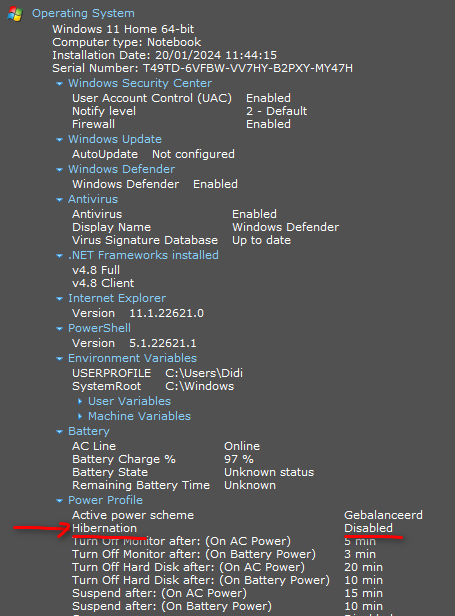Select the User Account Control (UAC) row
This screenshot has width=455, height=616.
pyautogui.click(x=182, y=98)
